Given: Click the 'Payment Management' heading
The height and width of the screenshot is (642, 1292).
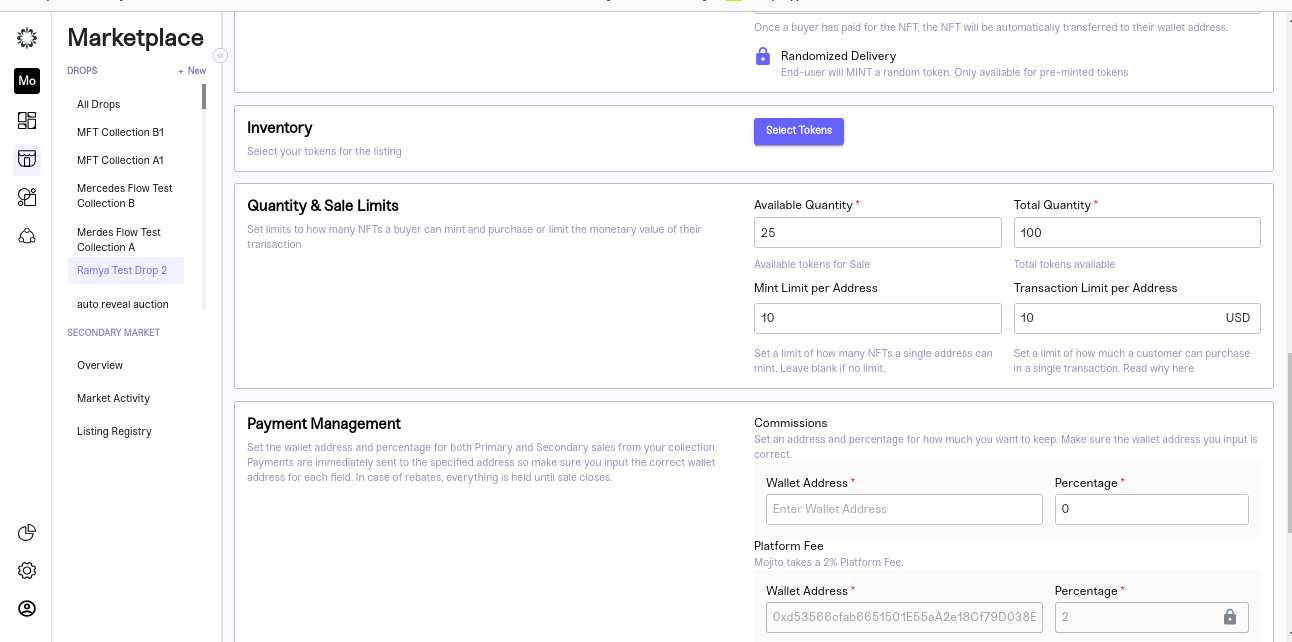Looking at the screenshot, I should tap(324, 424).
